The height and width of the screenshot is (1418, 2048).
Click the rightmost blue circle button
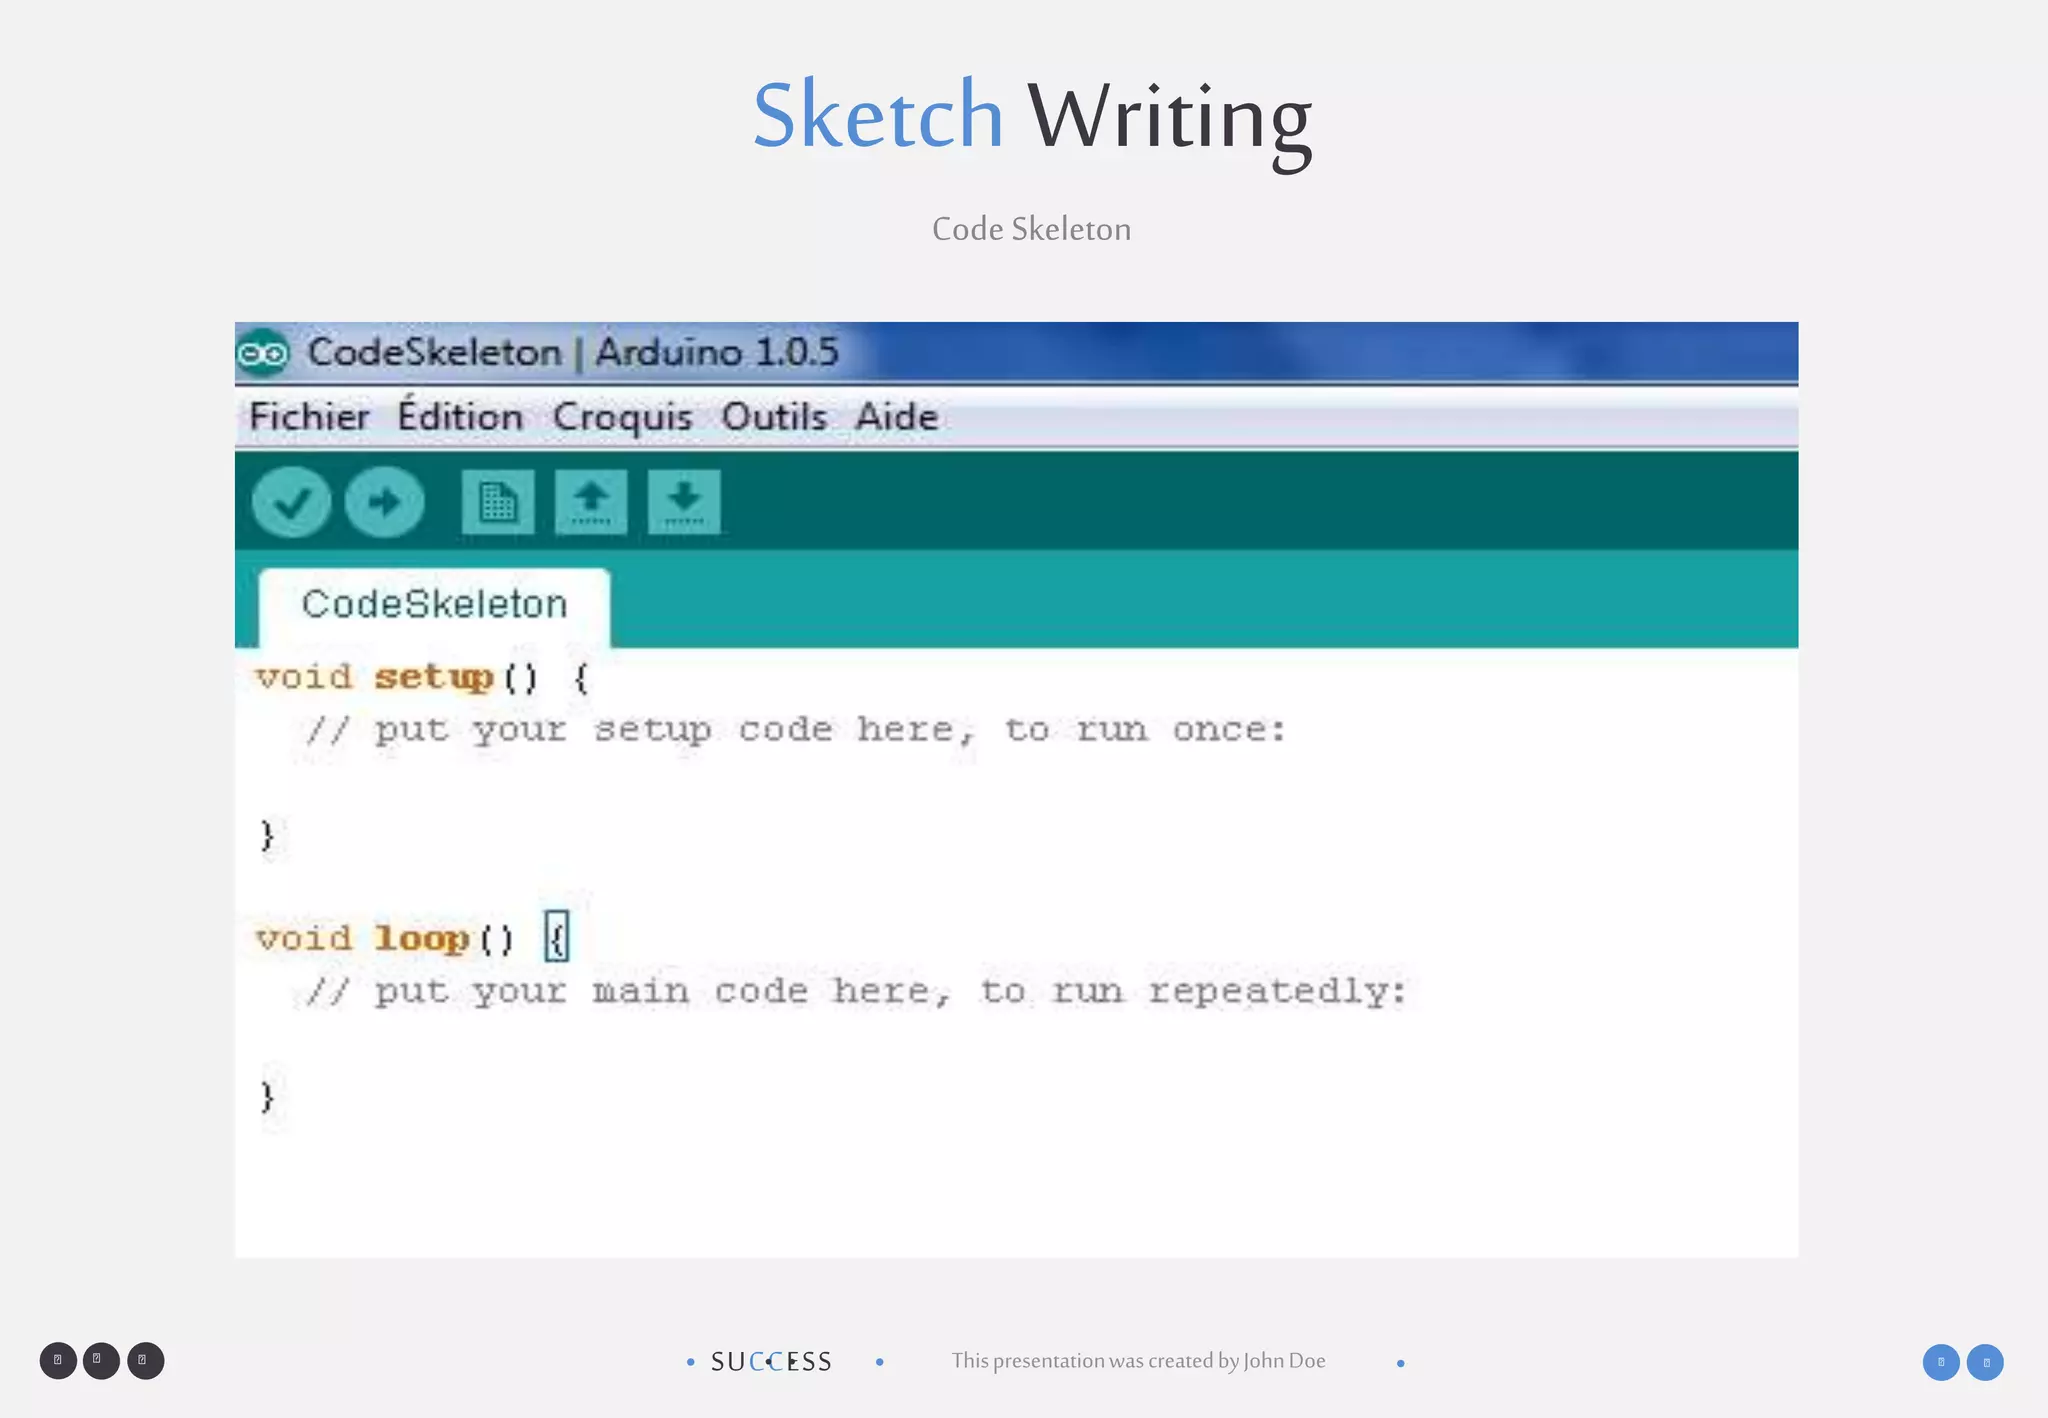click(x=1985, y=1362)
